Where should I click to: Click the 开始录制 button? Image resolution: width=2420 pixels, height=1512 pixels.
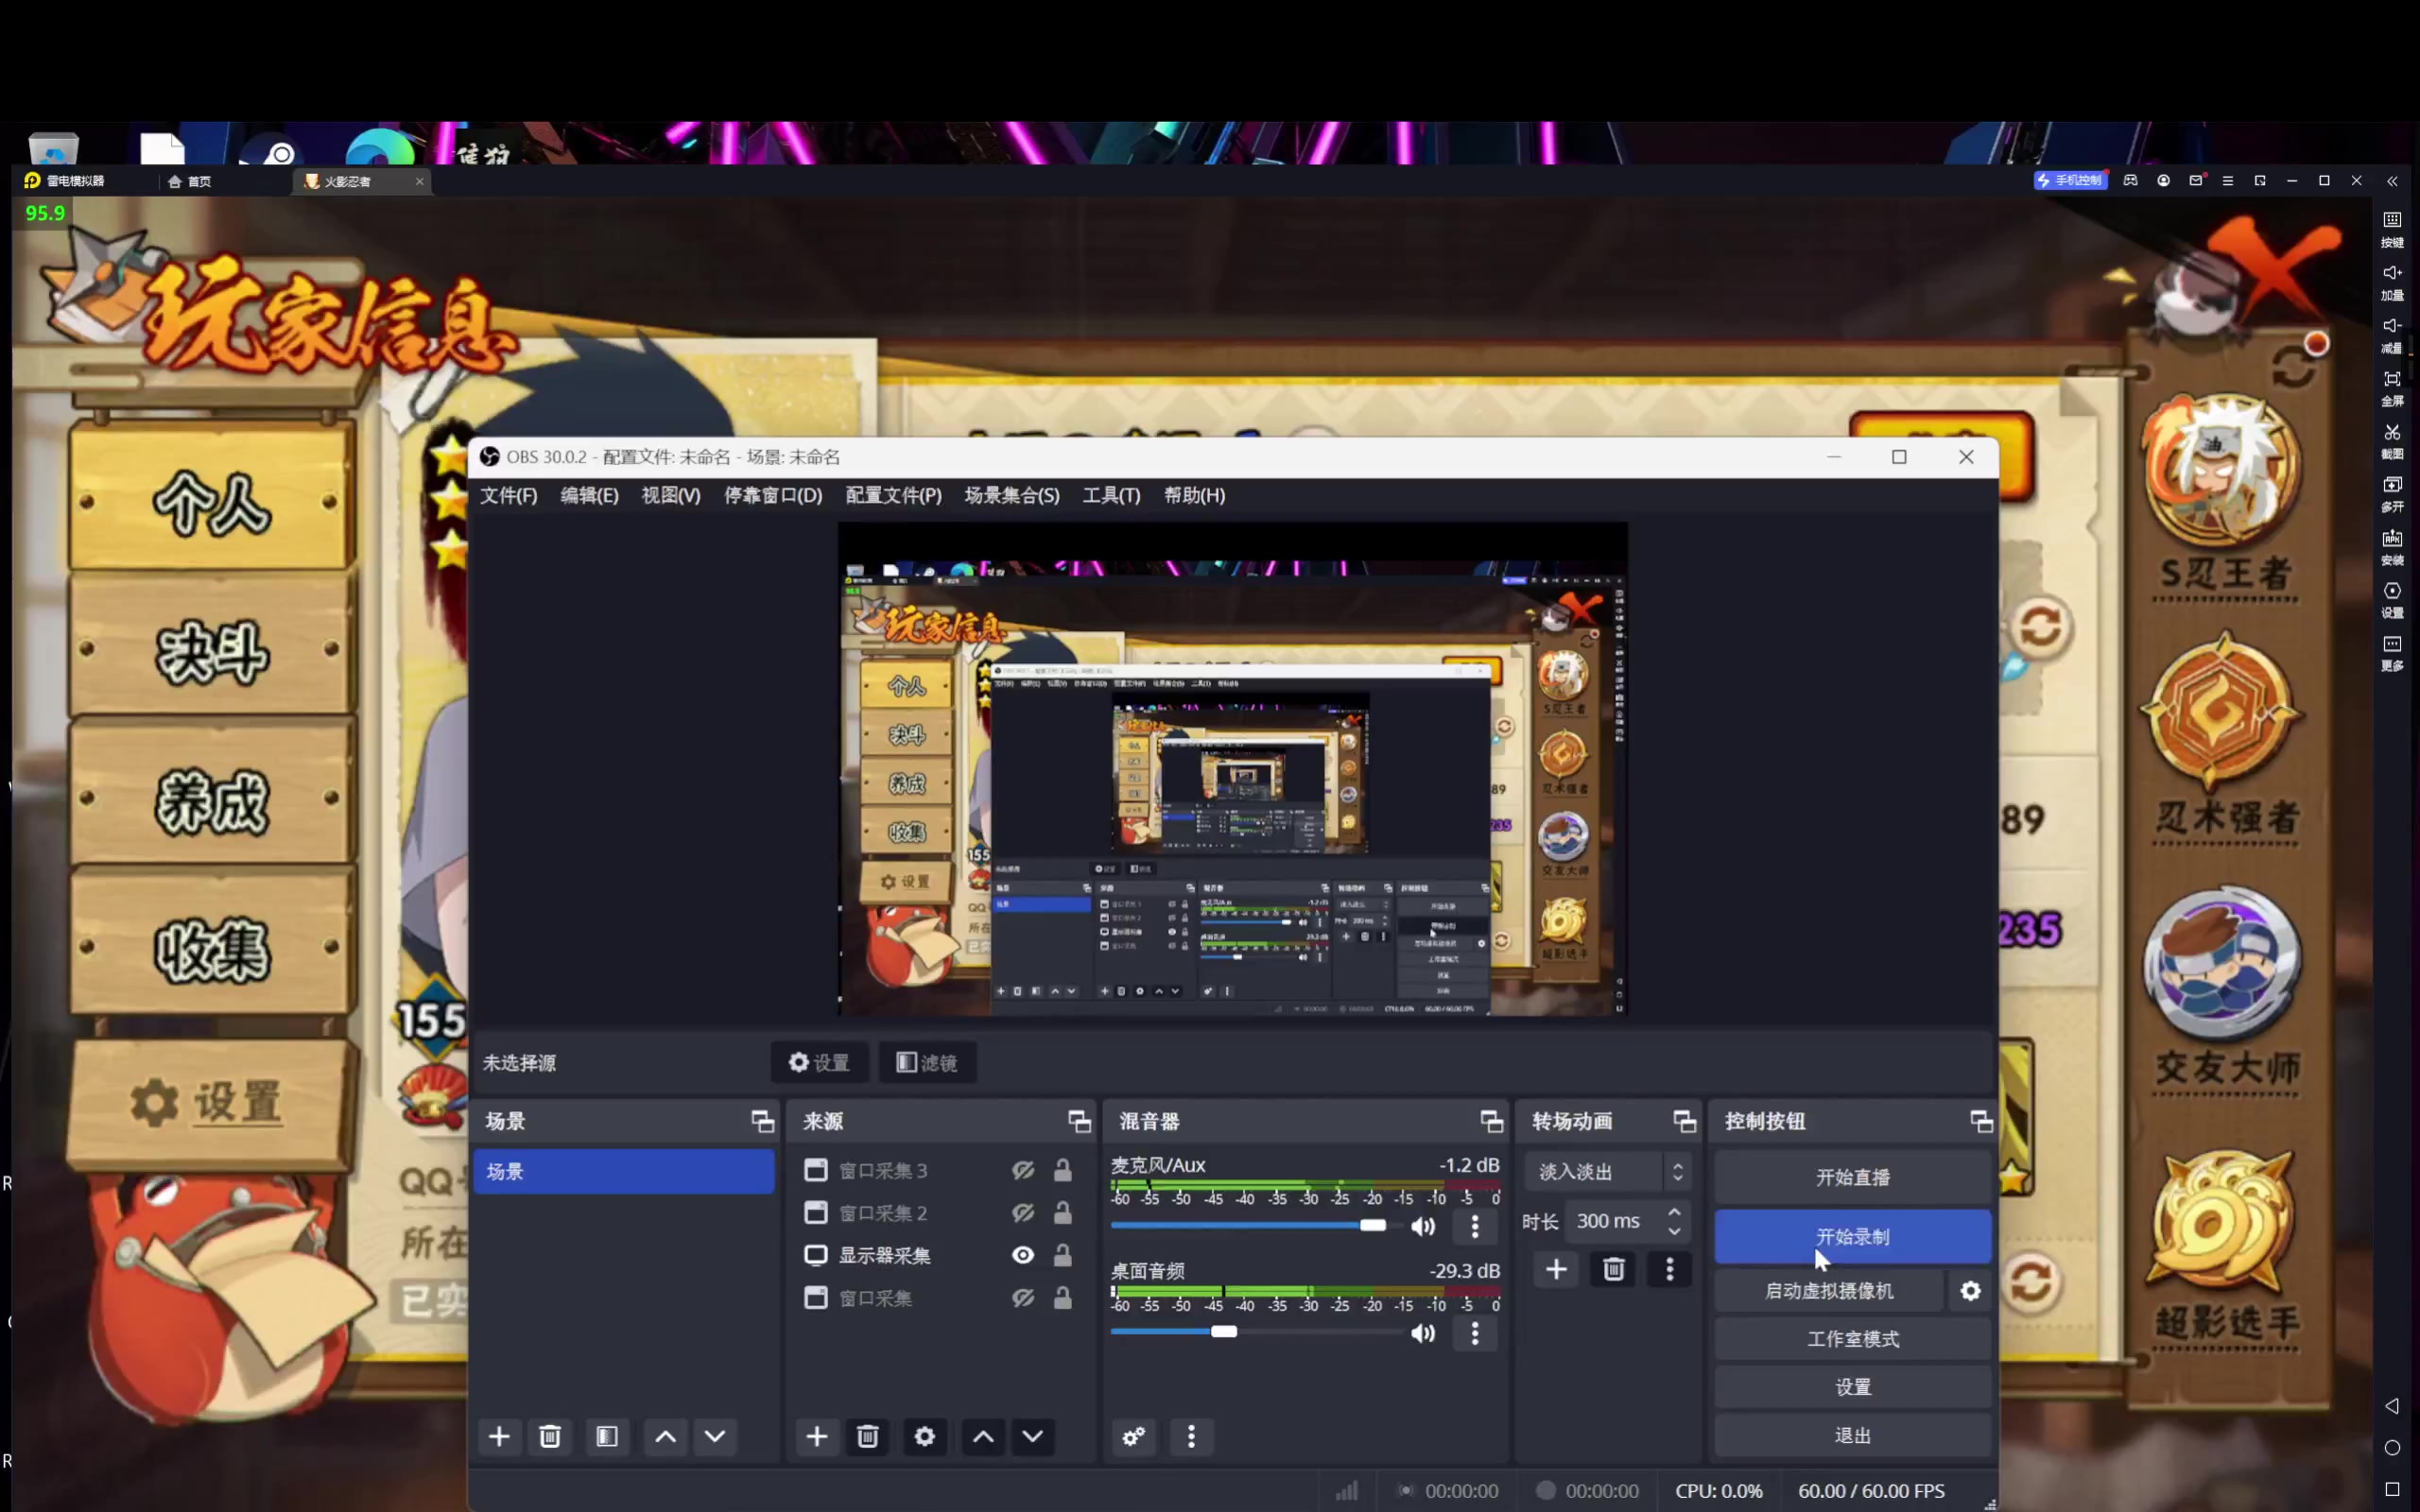coord(1853,1237)
